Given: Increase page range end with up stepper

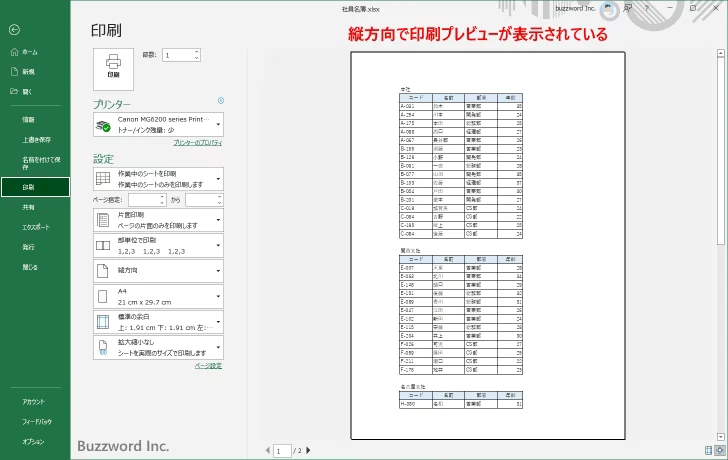Looking at the screenshot, I should click(219, 197).
